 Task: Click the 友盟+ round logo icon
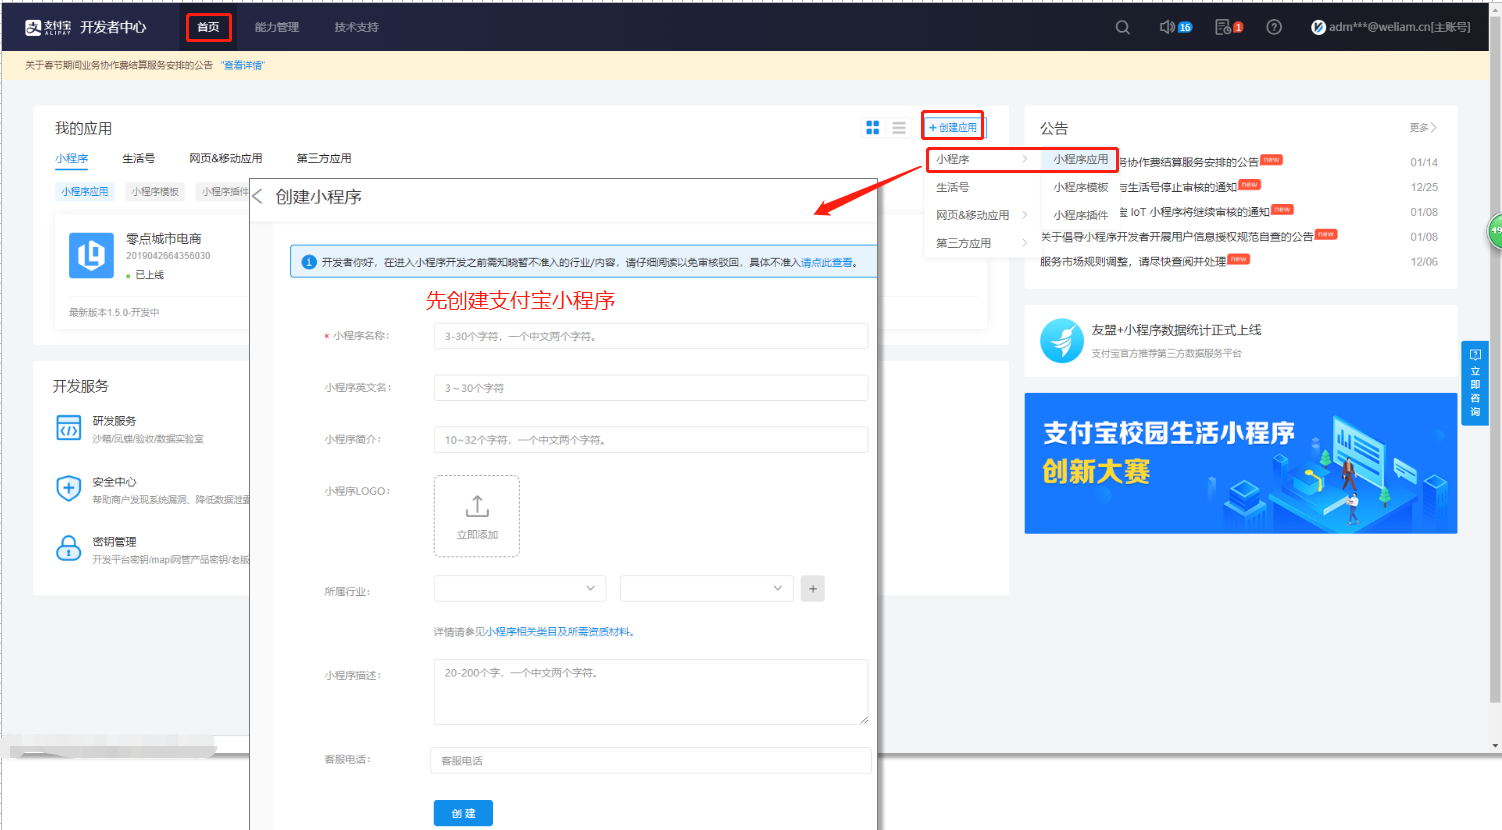pos(1062,341)
